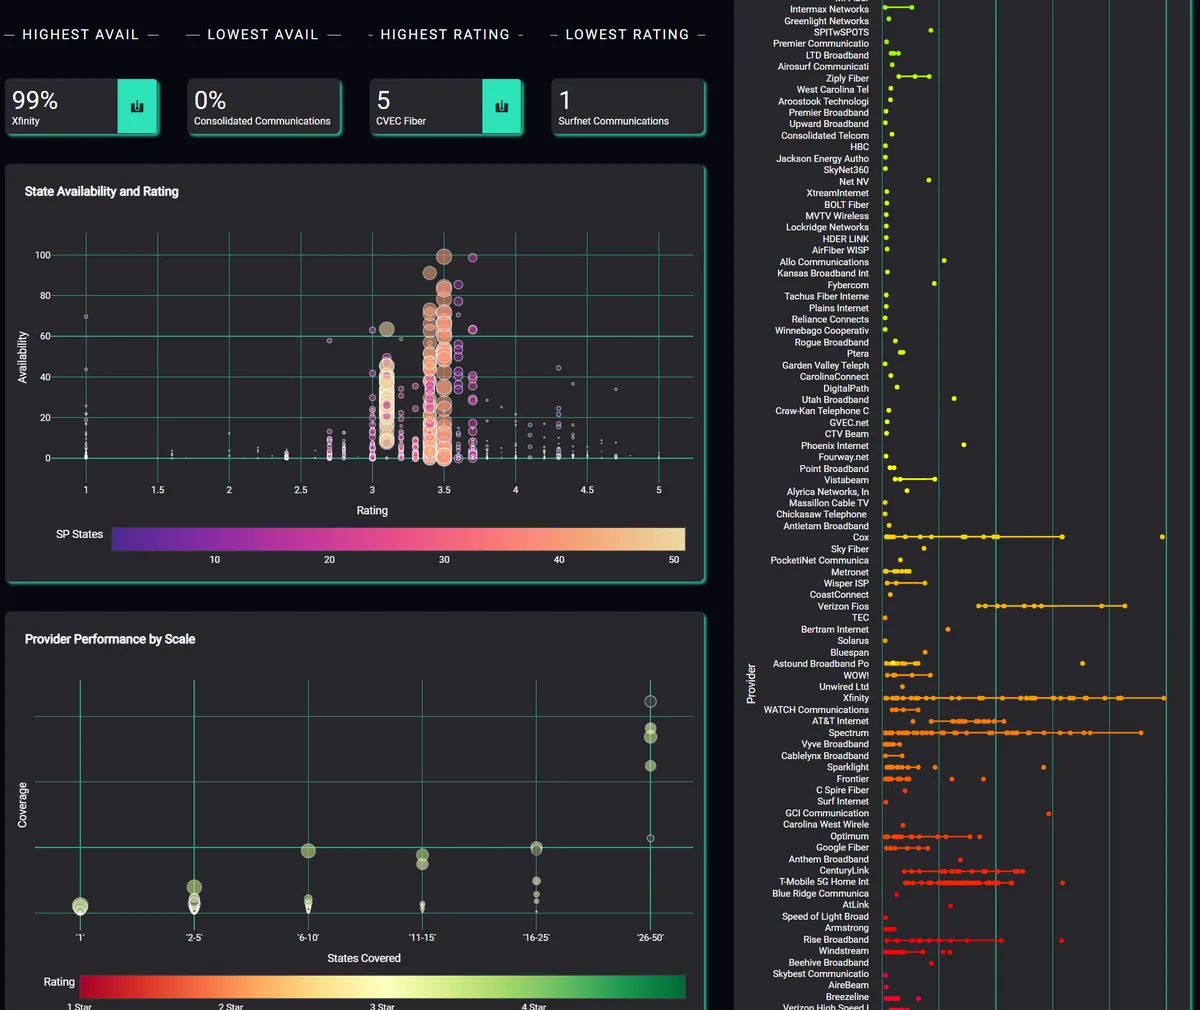Screen dimensions: 1200x1010
Task: Click the Fybercom provider label
Action: 848,285
